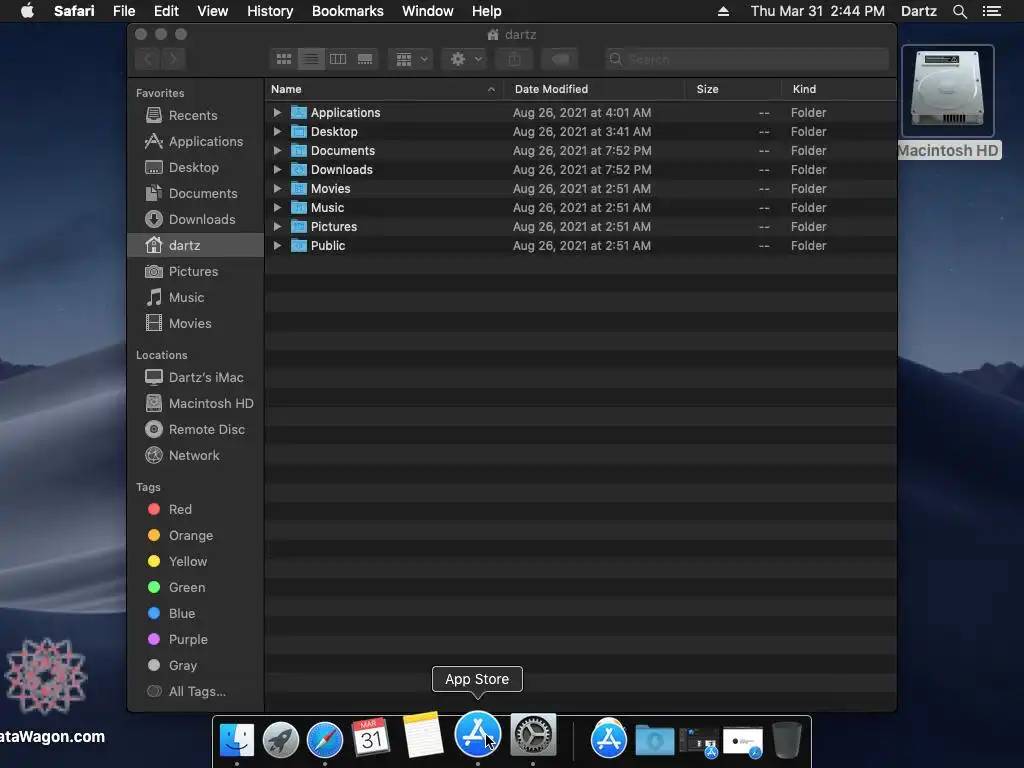Show All Tags in sidebar
The image size is (1024, 768).
(195, 692)
